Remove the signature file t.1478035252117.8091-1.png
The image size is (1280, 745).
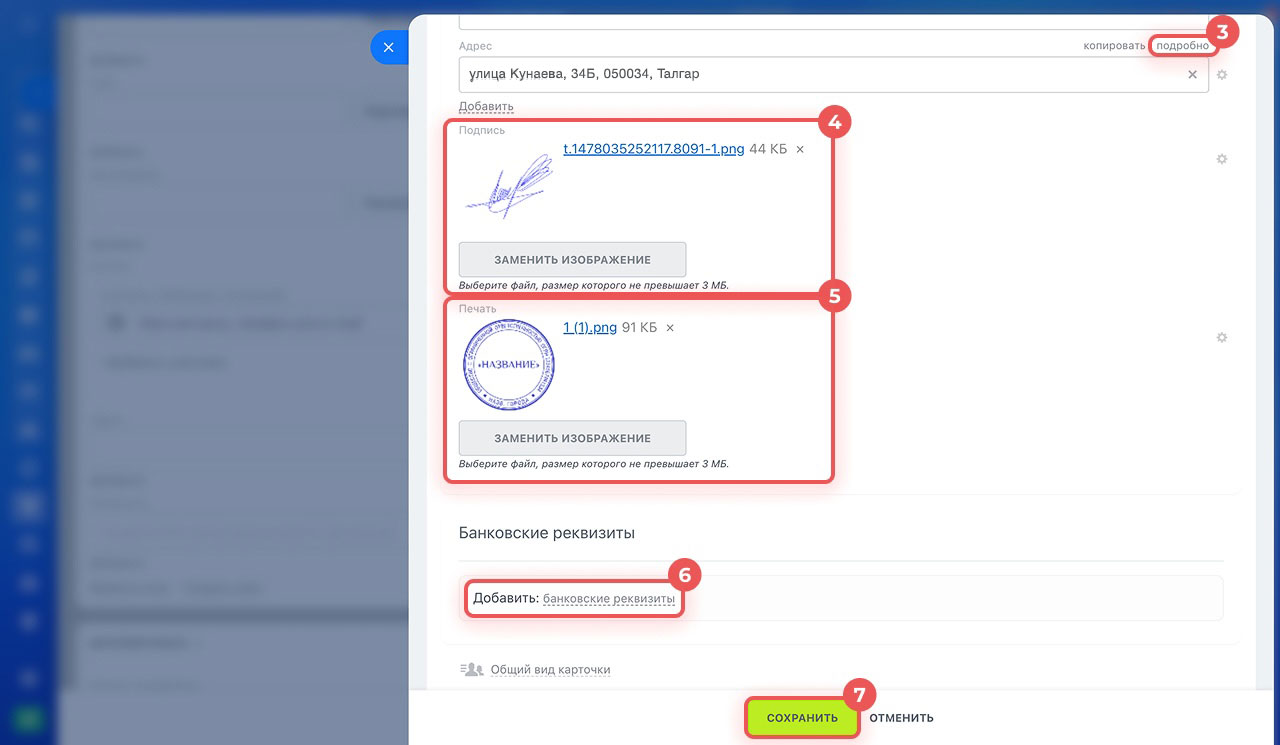pyautogui.click(x=800, y=150)
